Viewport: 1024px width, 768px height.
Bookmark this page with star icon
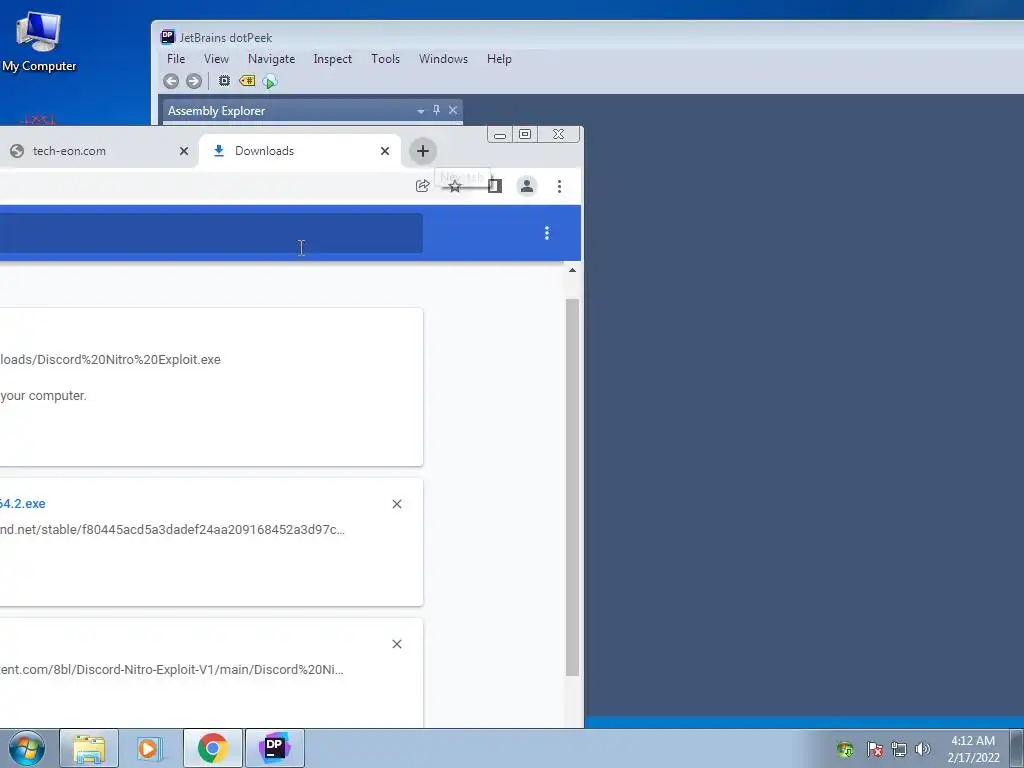pyautogui.click(x=455, y=187)
